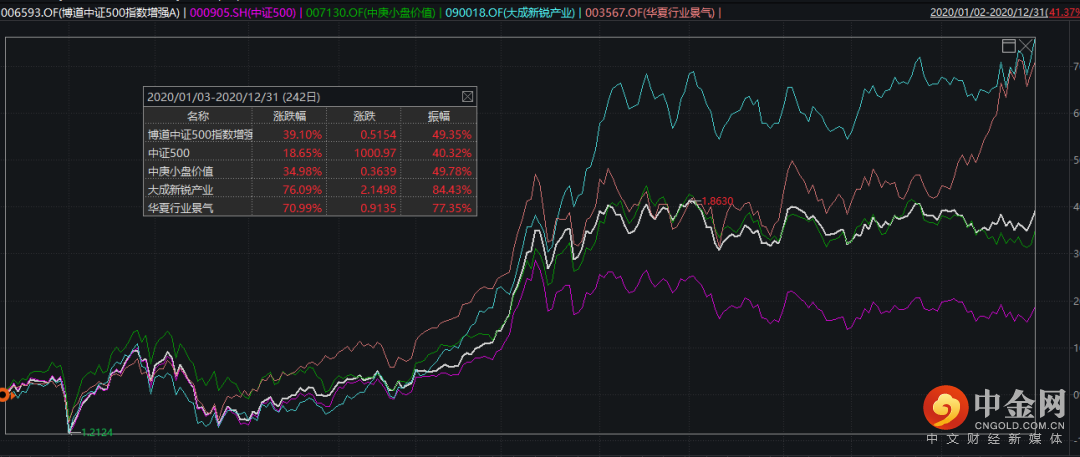This screenshot has width=1080, height=457.
Task: Click the 18.65% value
Action: coord(302,153)
